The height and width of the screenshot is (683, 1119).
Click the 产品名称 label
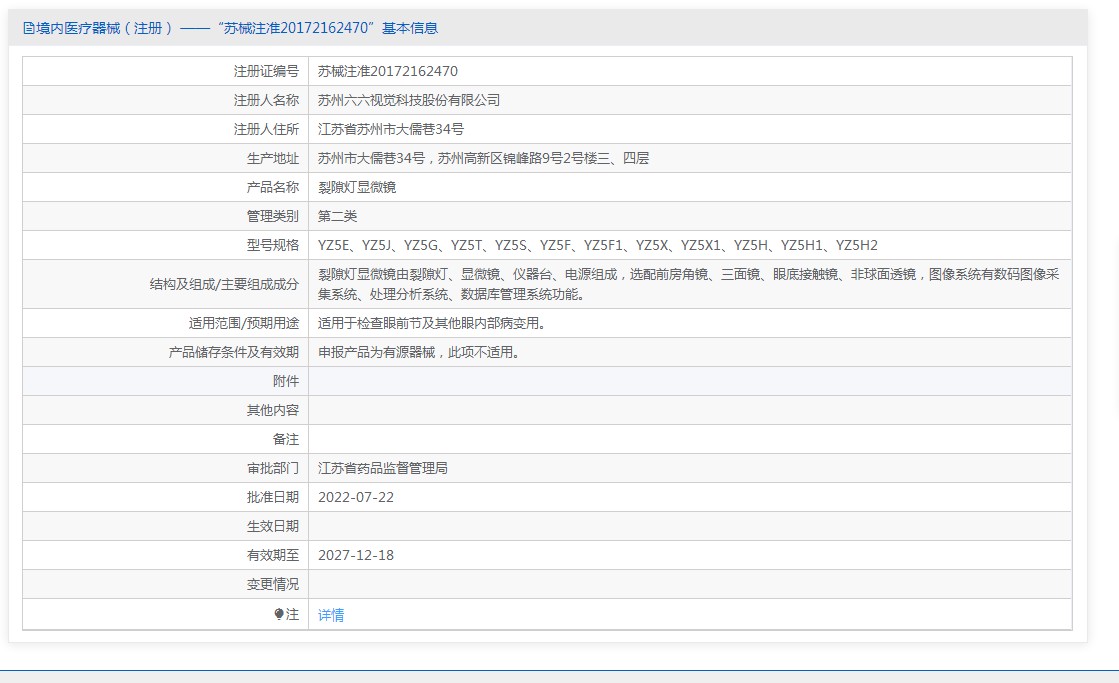click(273, 187)
